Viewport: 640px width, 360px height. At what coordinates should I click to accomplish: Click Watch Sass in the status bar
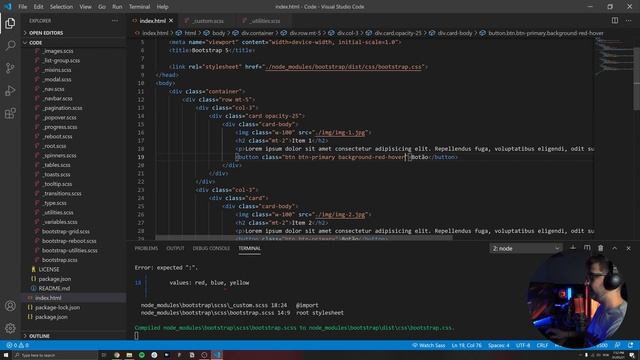pyautogui.click(x=429, y=345)
